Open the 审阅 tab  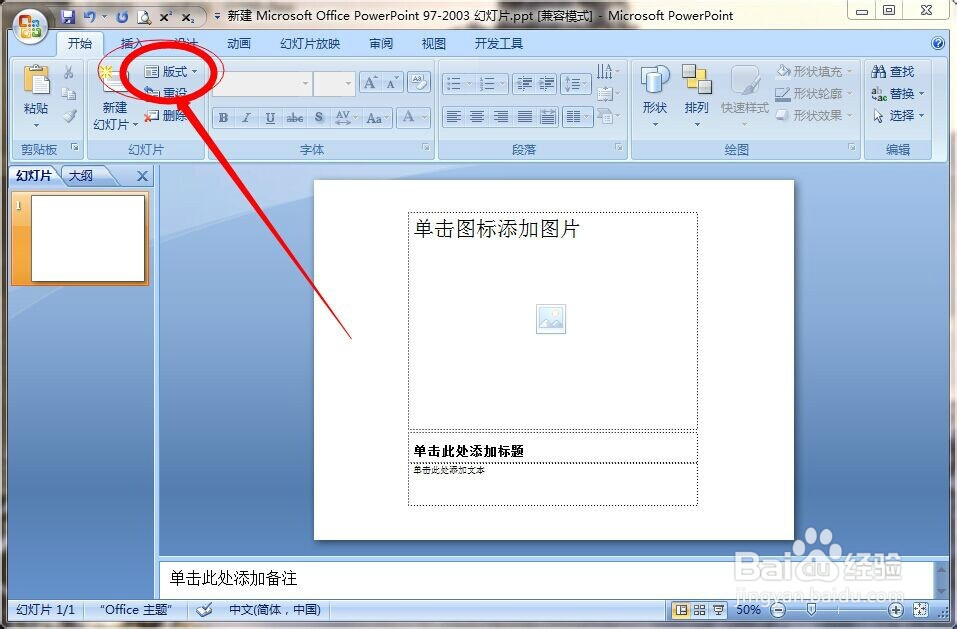tap(381, 43)
